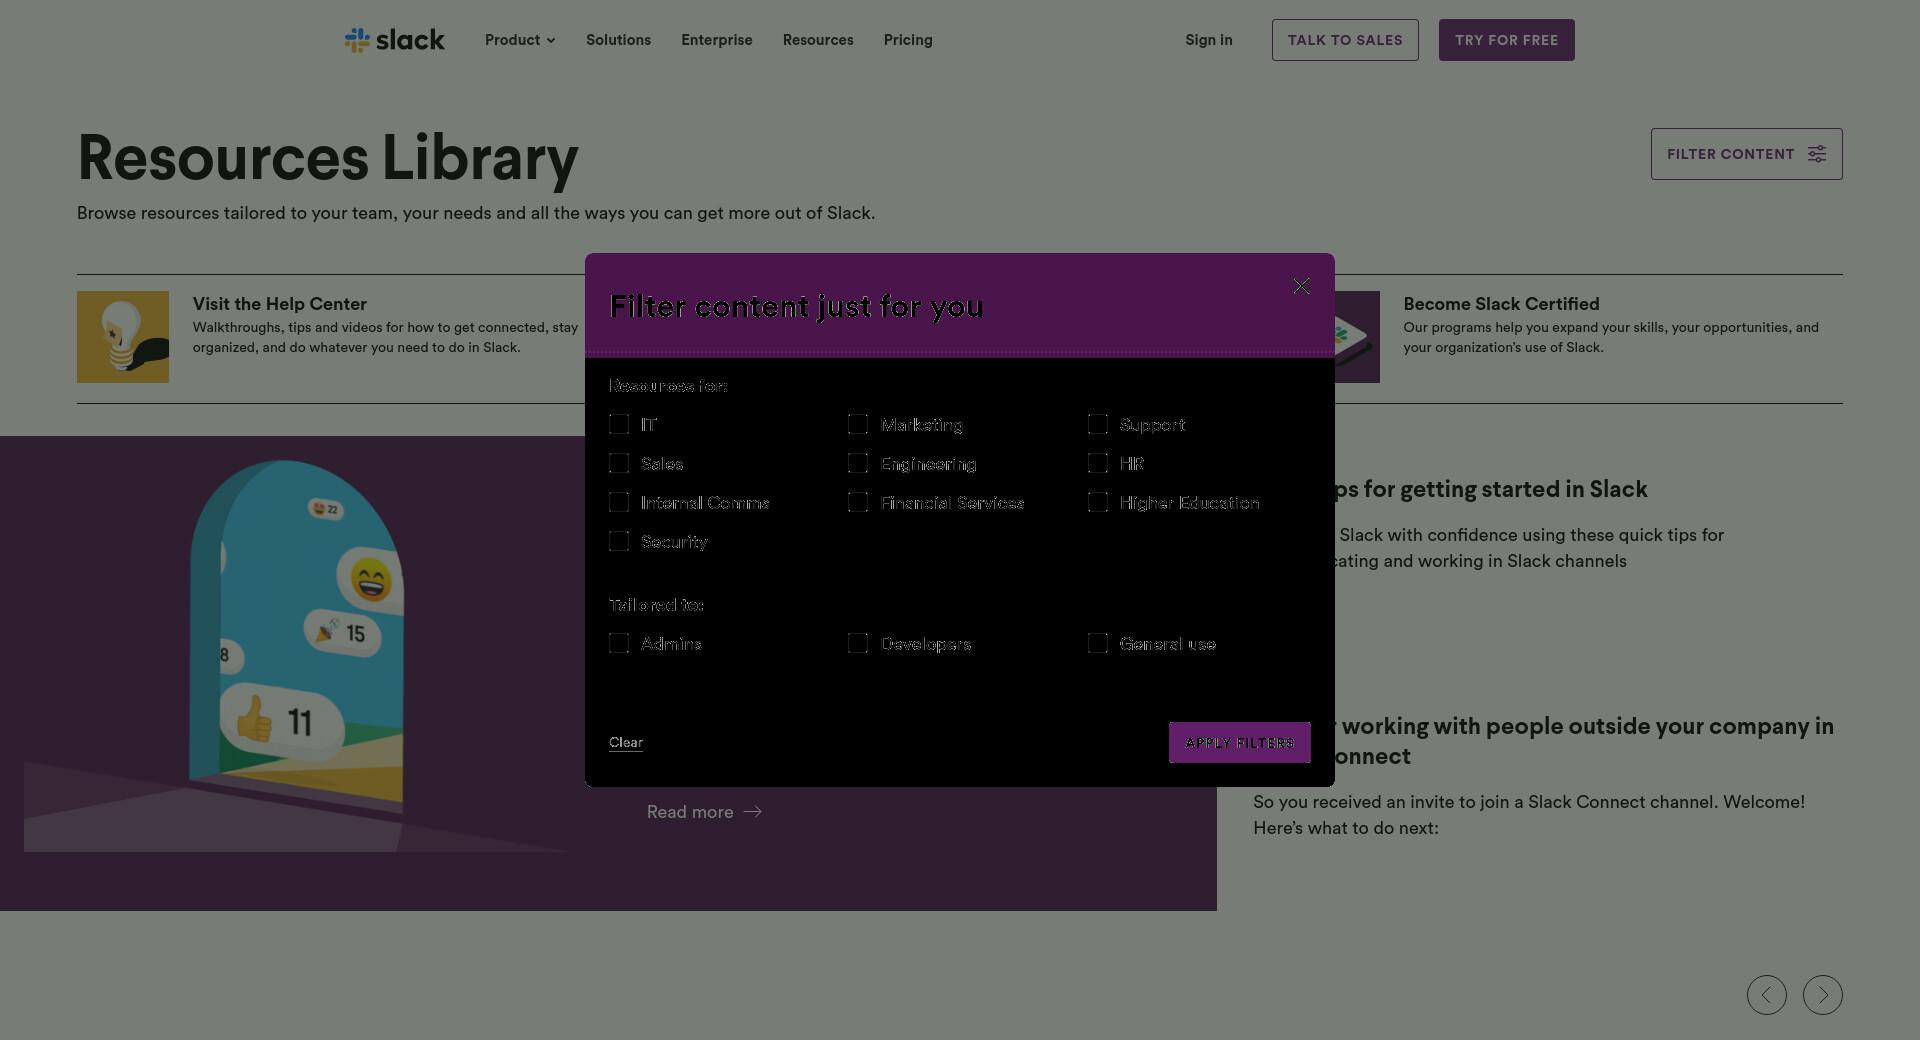Check the Admins checkbox
This screenshot has width=1920, height=1040.
point(619,643)
